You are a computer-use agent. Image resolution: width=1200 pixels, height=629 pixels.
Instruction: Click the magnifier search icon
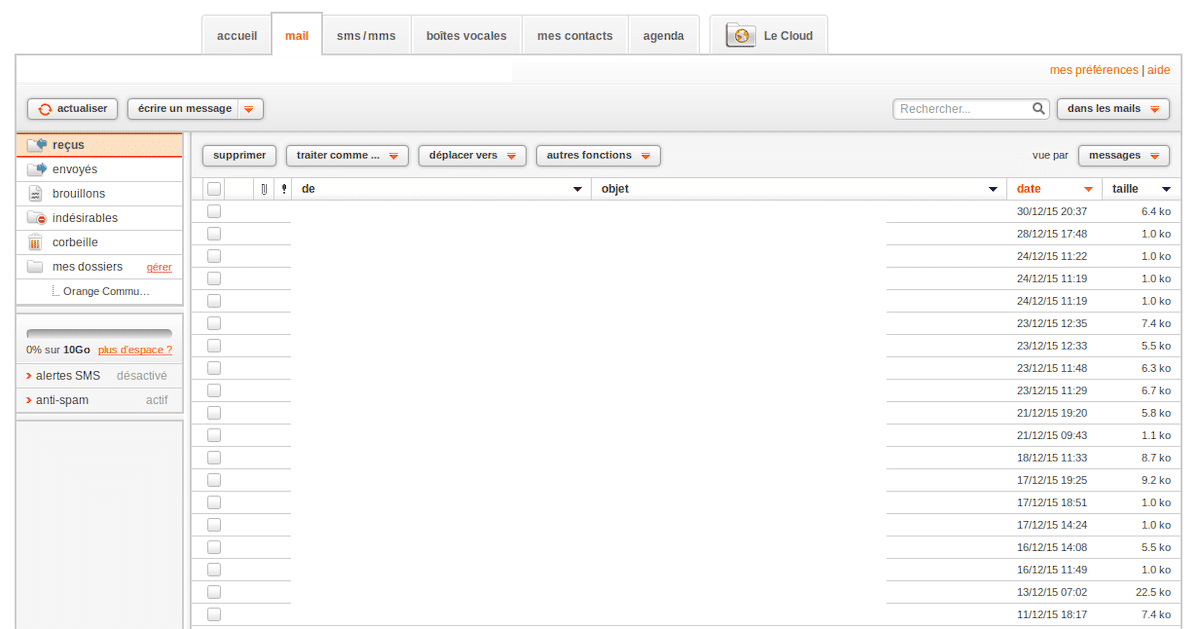[x=1039, y=109]
